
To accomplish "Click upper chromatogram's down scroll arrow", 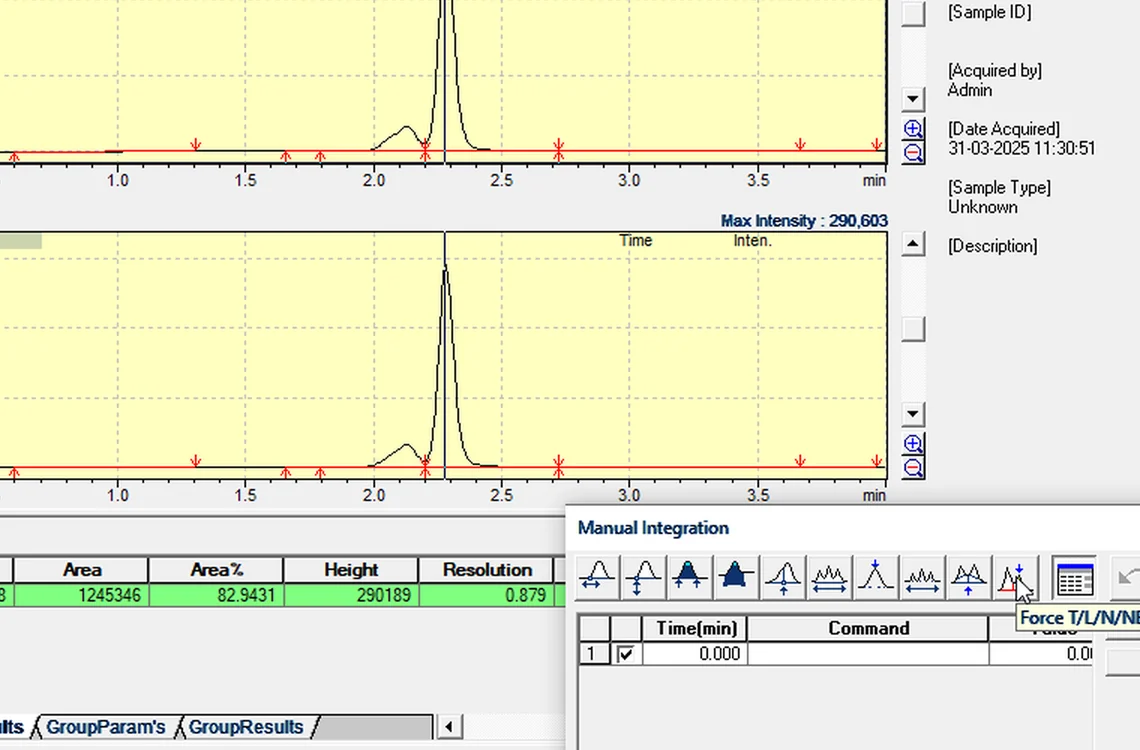I will point(913,98).
